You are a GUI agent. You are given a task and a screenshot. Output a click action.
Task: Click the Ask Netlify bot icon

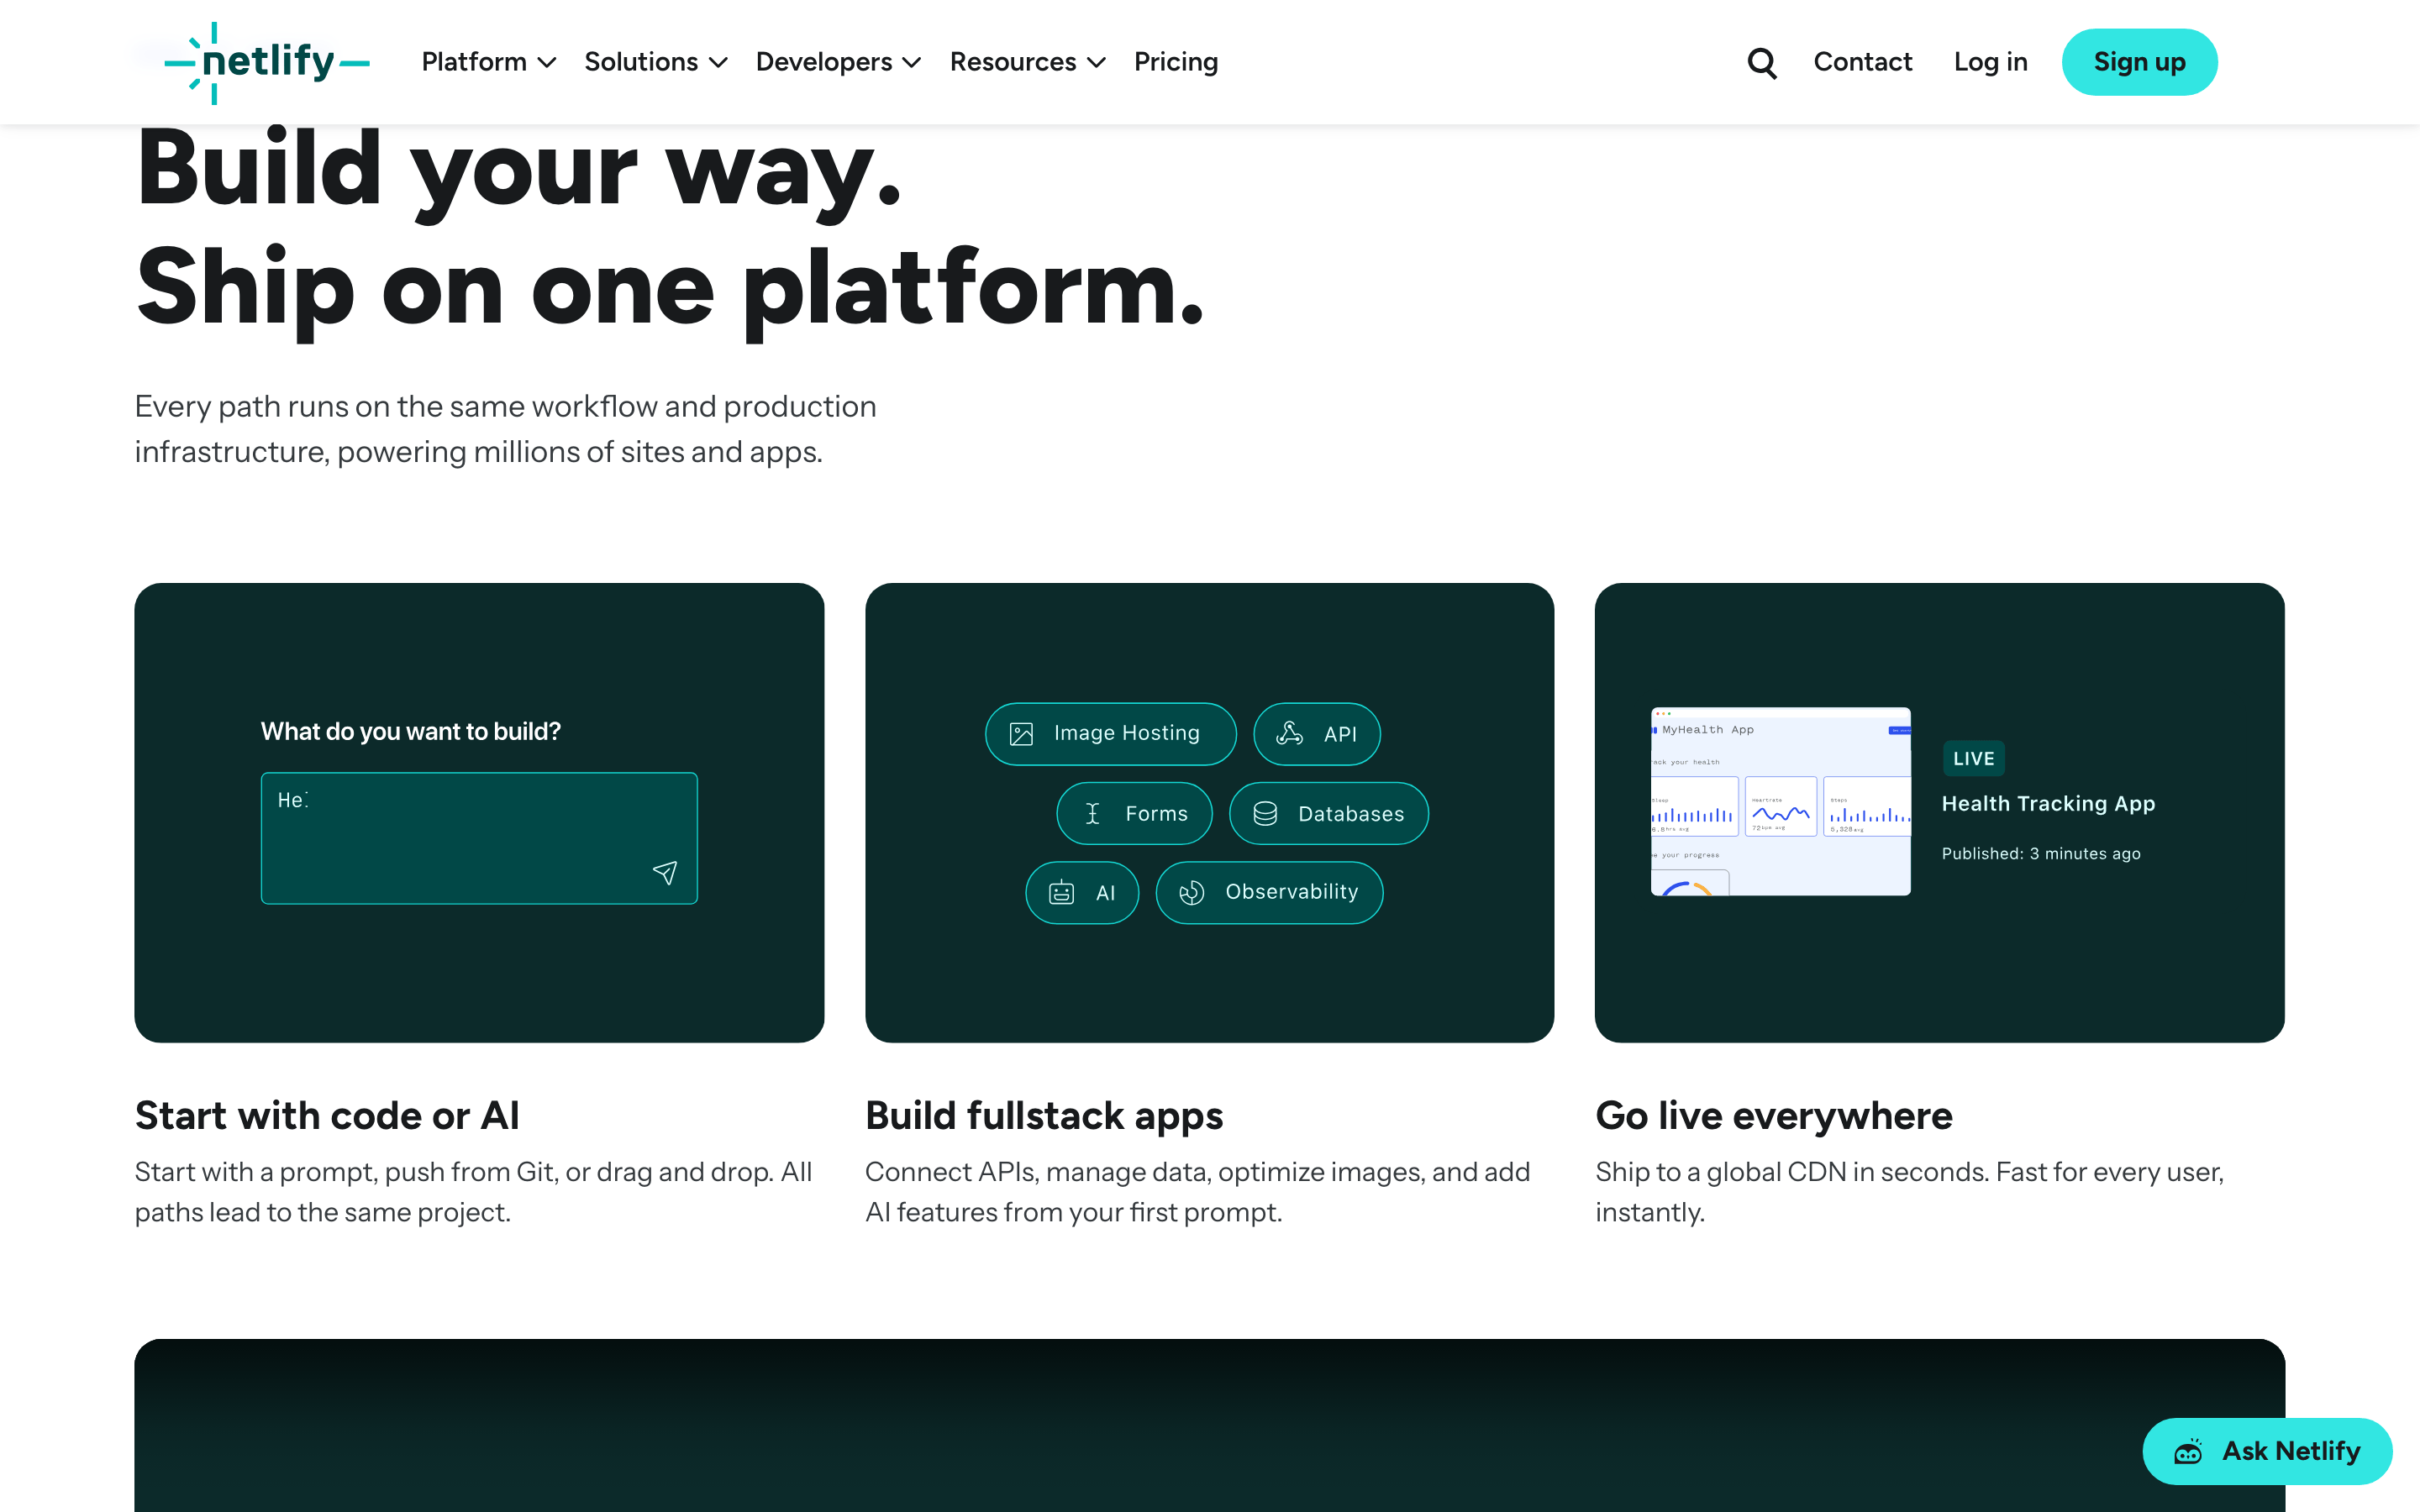pyautogui.click(x=2188, y=1451)
